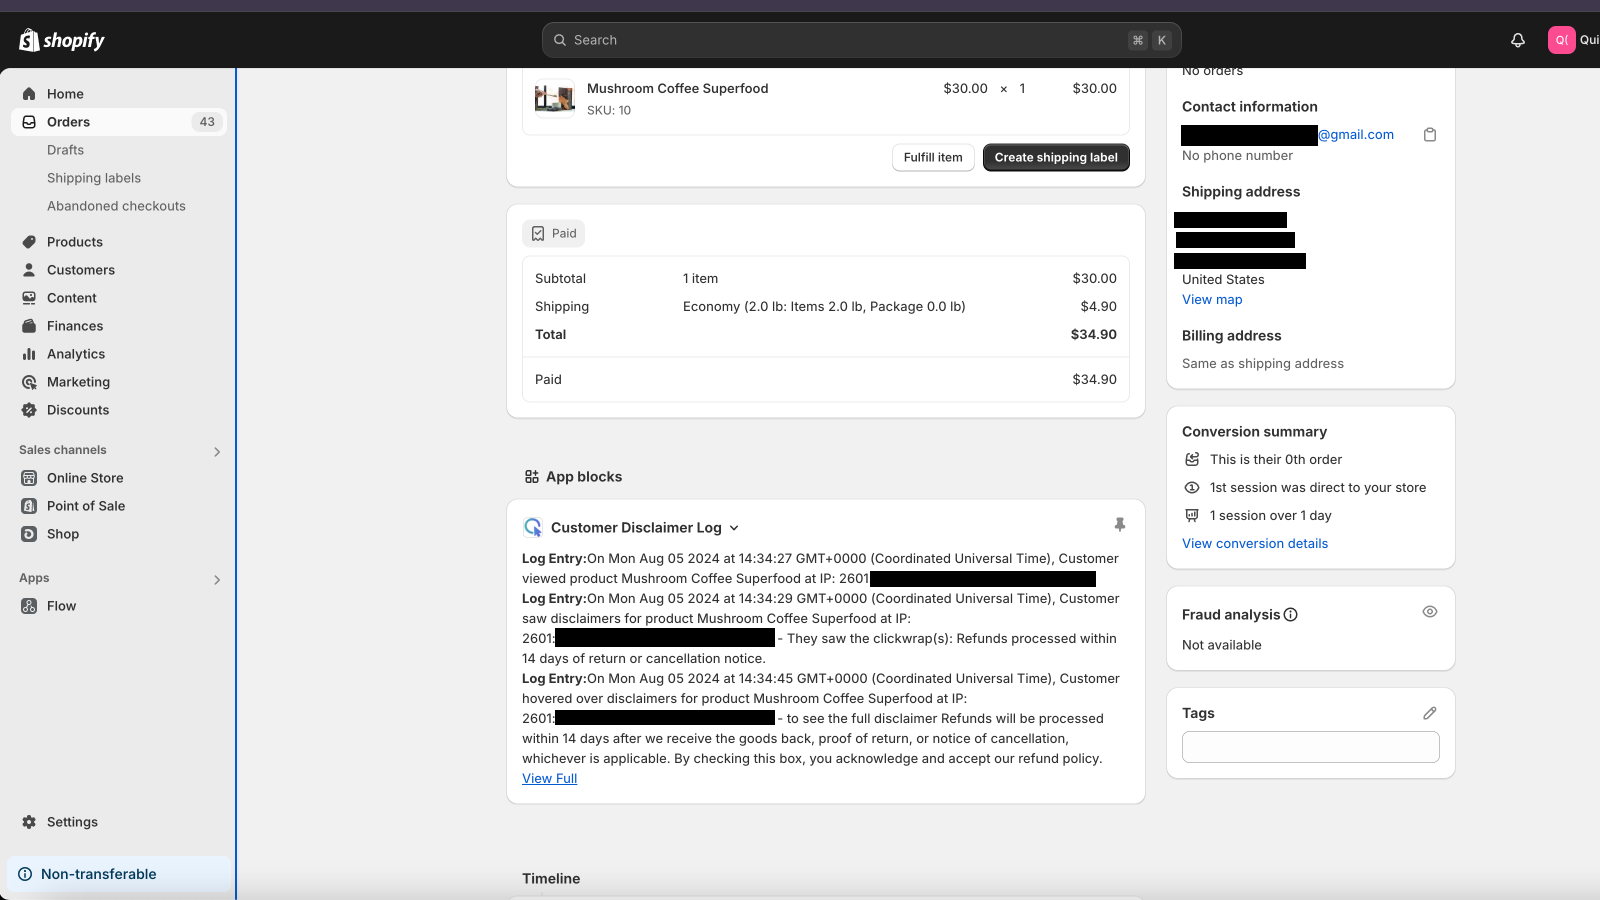Open Shipping labels page
Screen dimensions: 1600x900
point(94,178)
